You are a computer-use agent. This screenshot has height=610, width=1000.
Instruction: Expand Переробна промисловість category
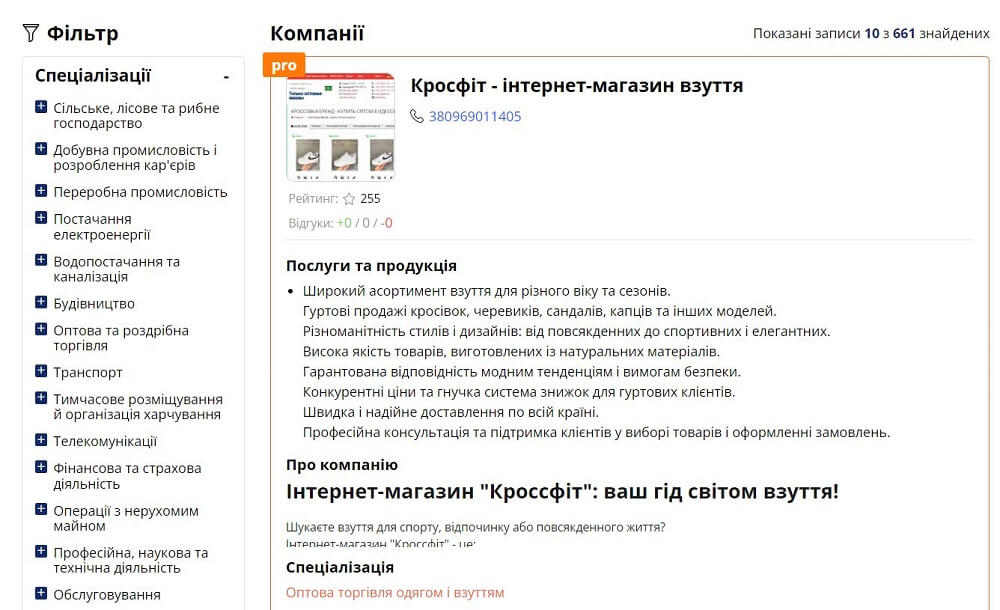click(140, 192)
